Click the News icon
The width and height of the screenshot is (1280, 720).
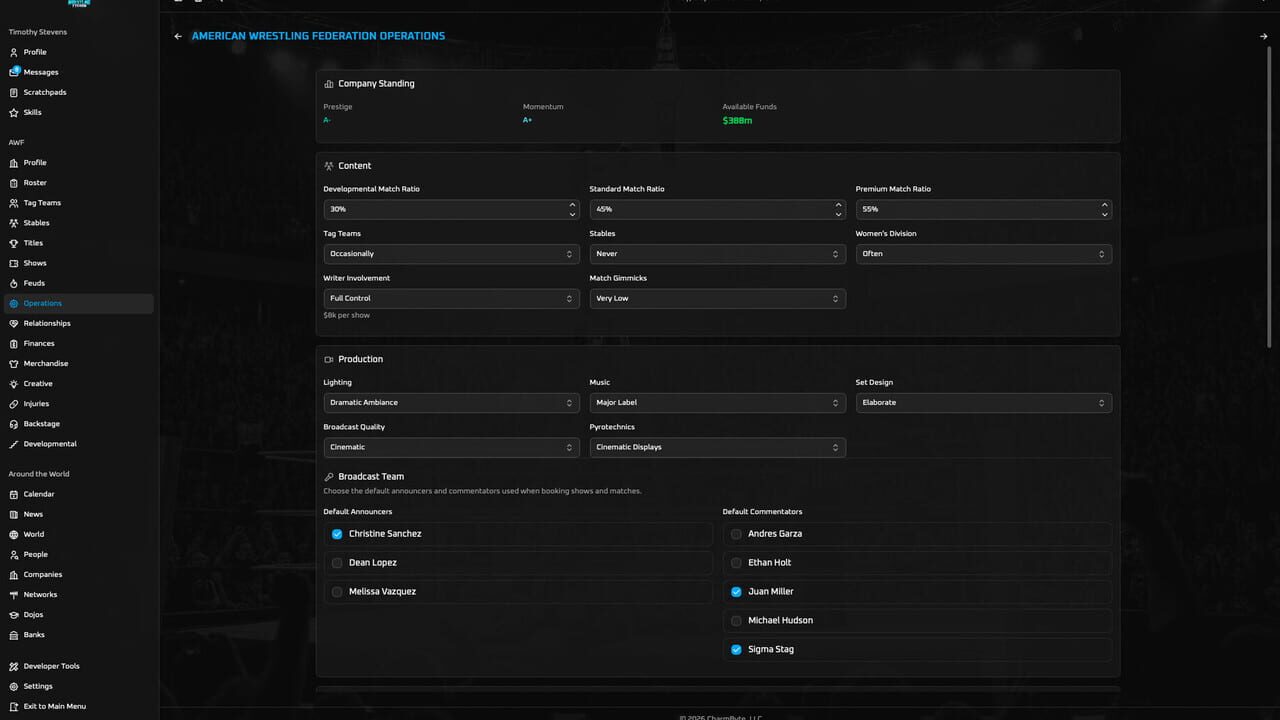14,514
